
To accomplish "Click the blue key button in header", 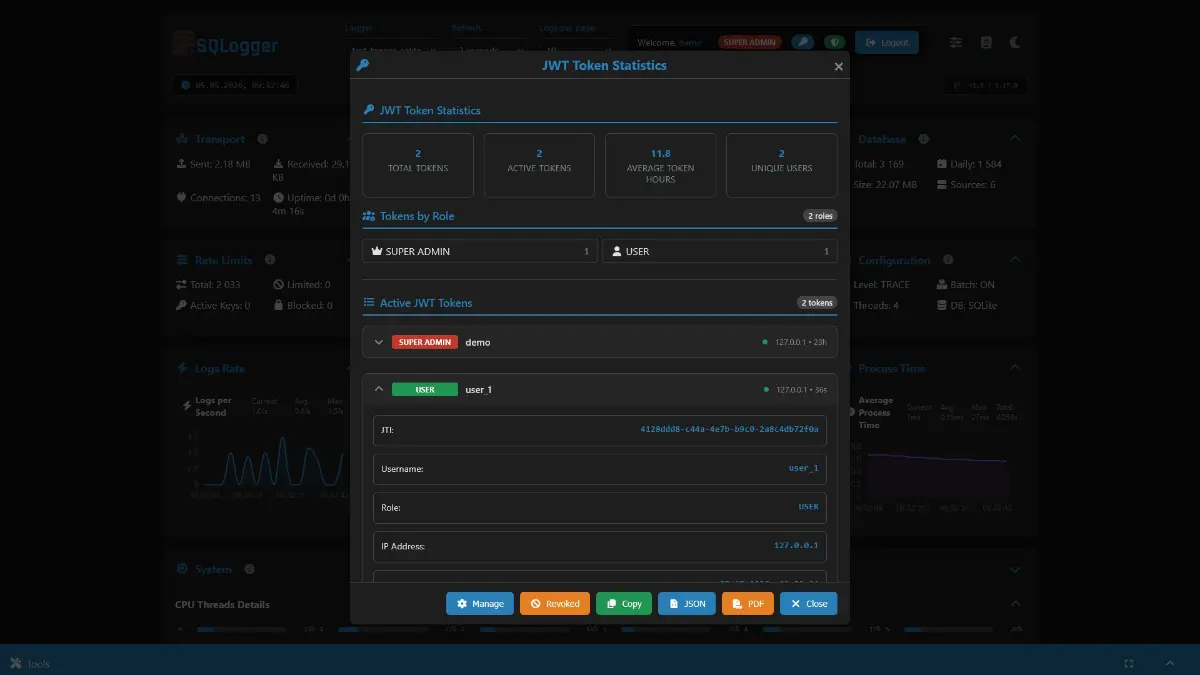I will click(x=802, y=42).
